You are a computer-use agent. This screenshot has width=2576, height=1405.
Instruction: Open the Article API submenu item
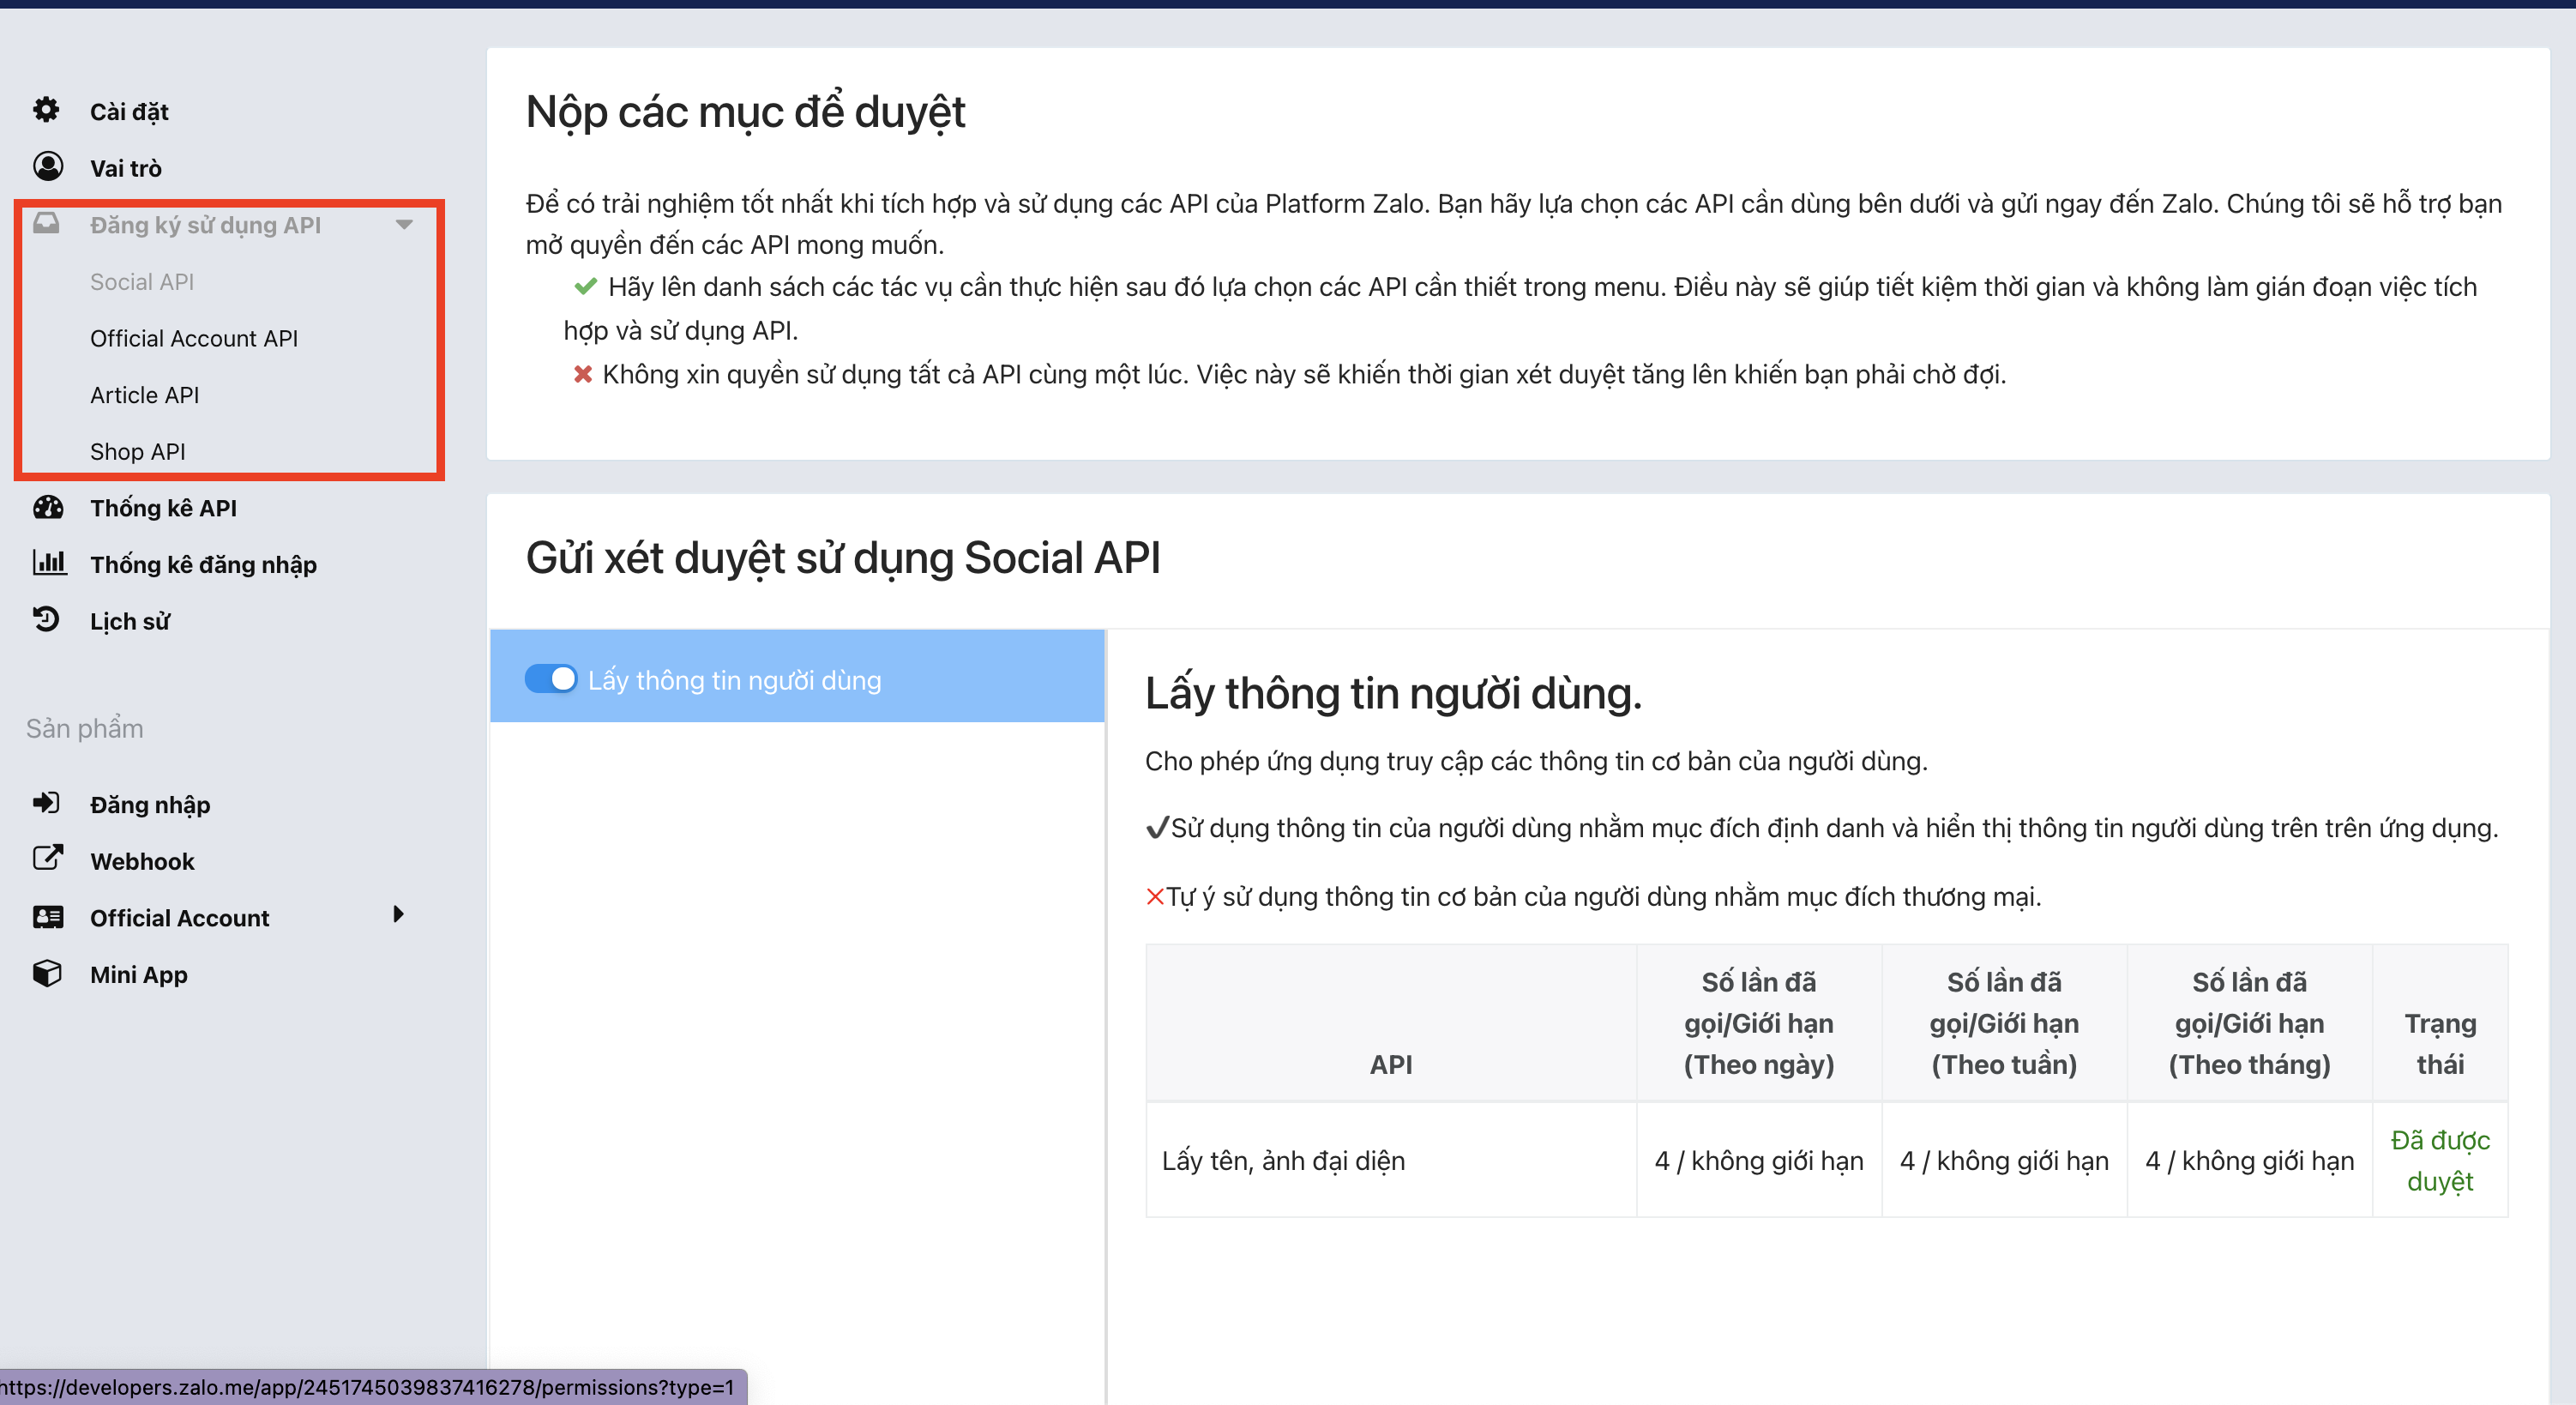coord(145,395)
